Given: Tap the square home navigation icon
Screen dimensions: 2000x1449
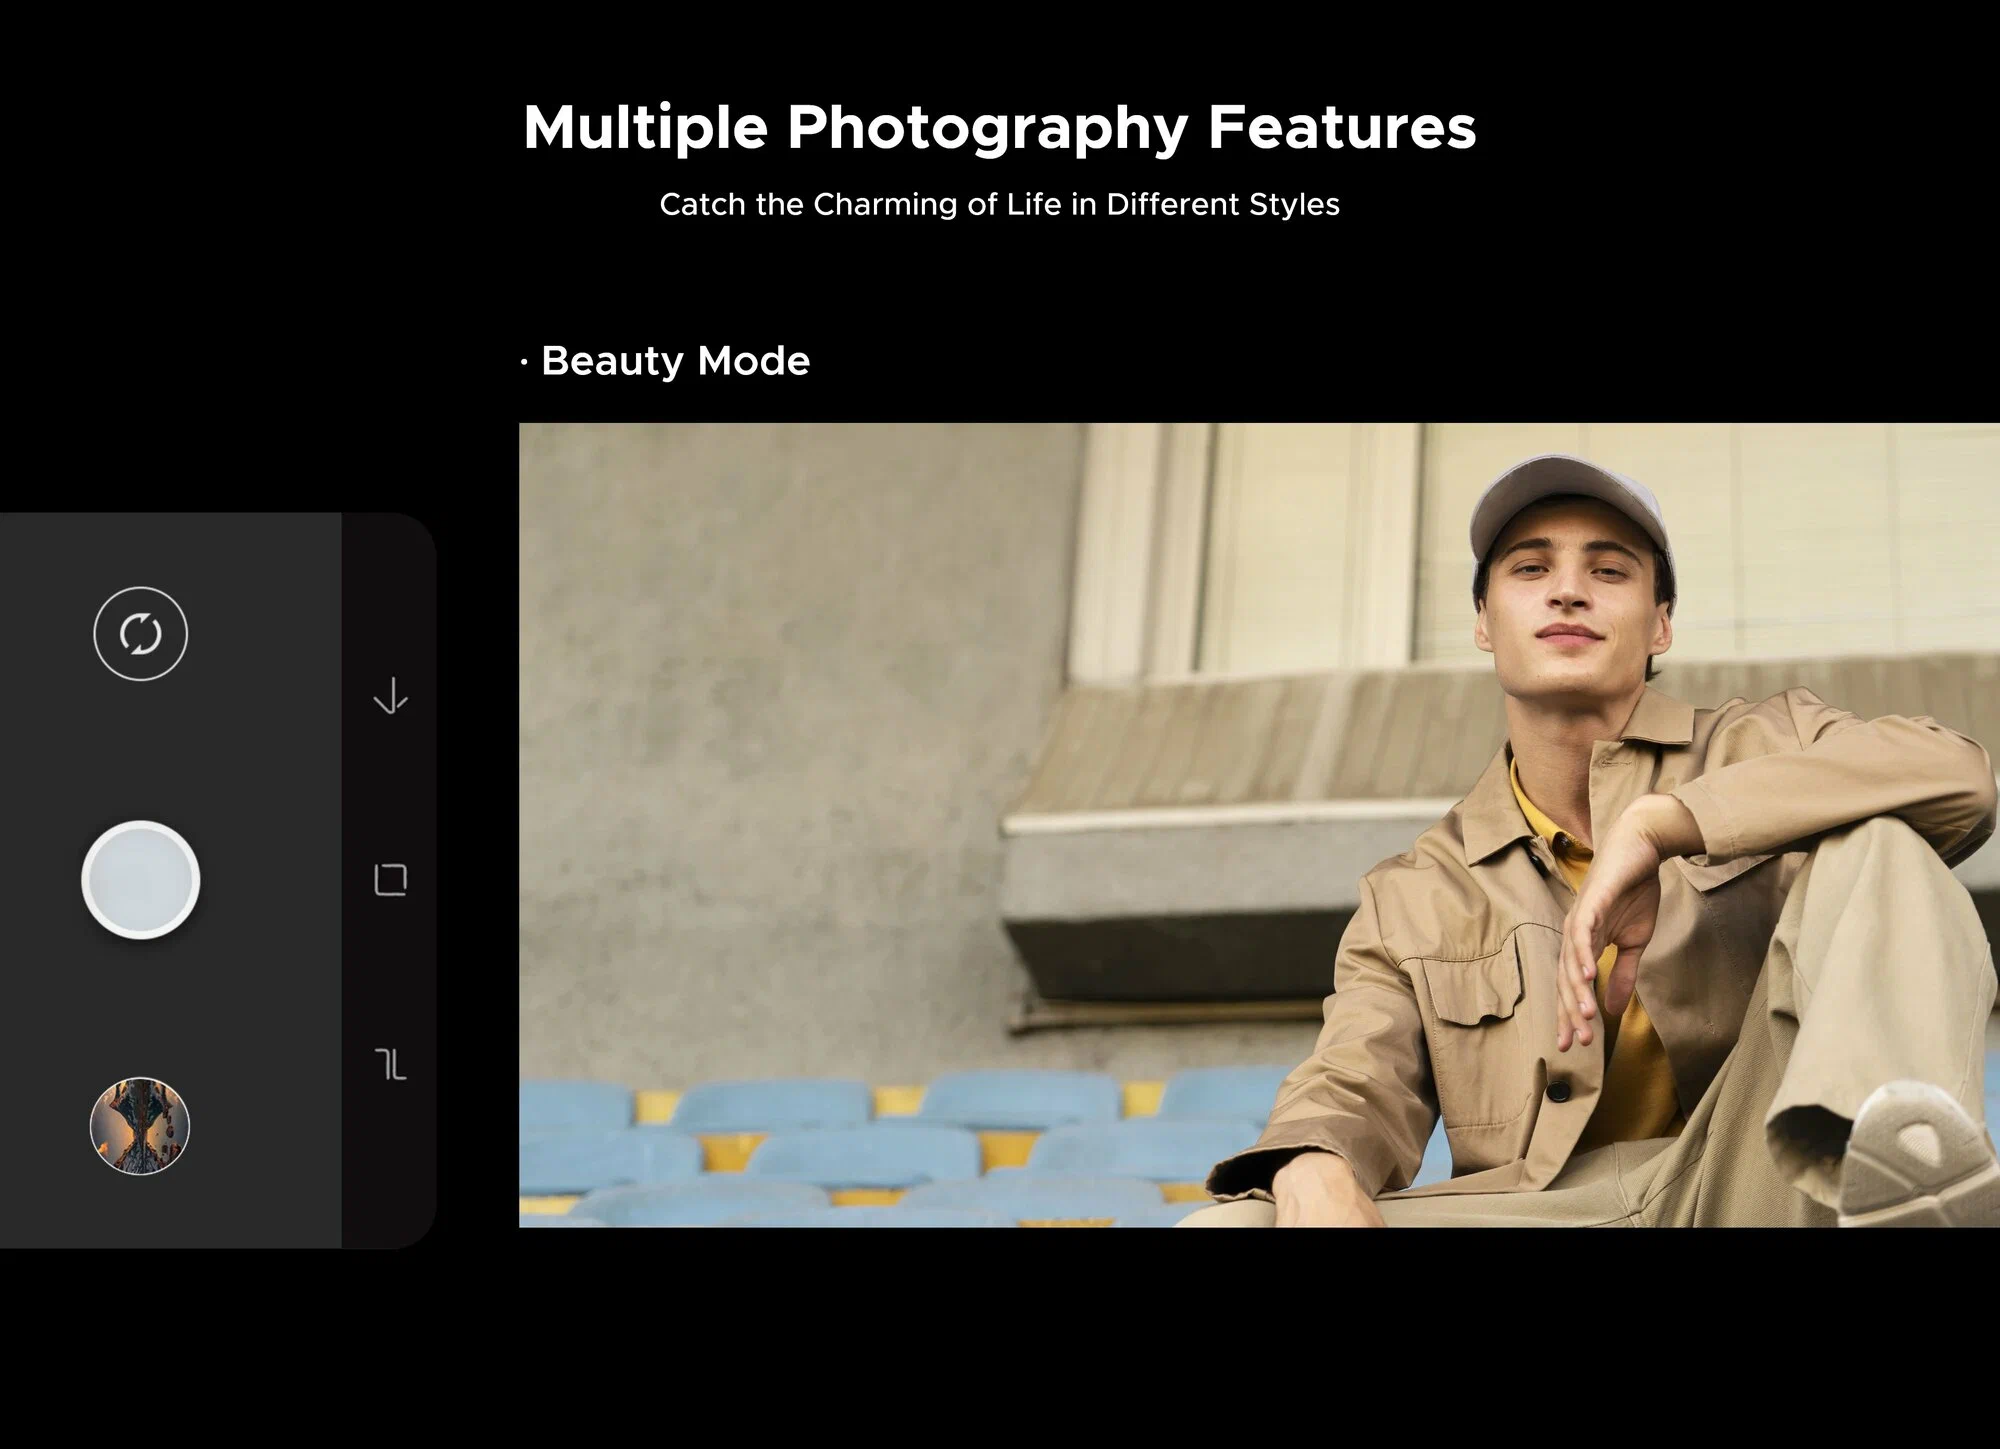Looking at the screenshot, I should [390, 880].
